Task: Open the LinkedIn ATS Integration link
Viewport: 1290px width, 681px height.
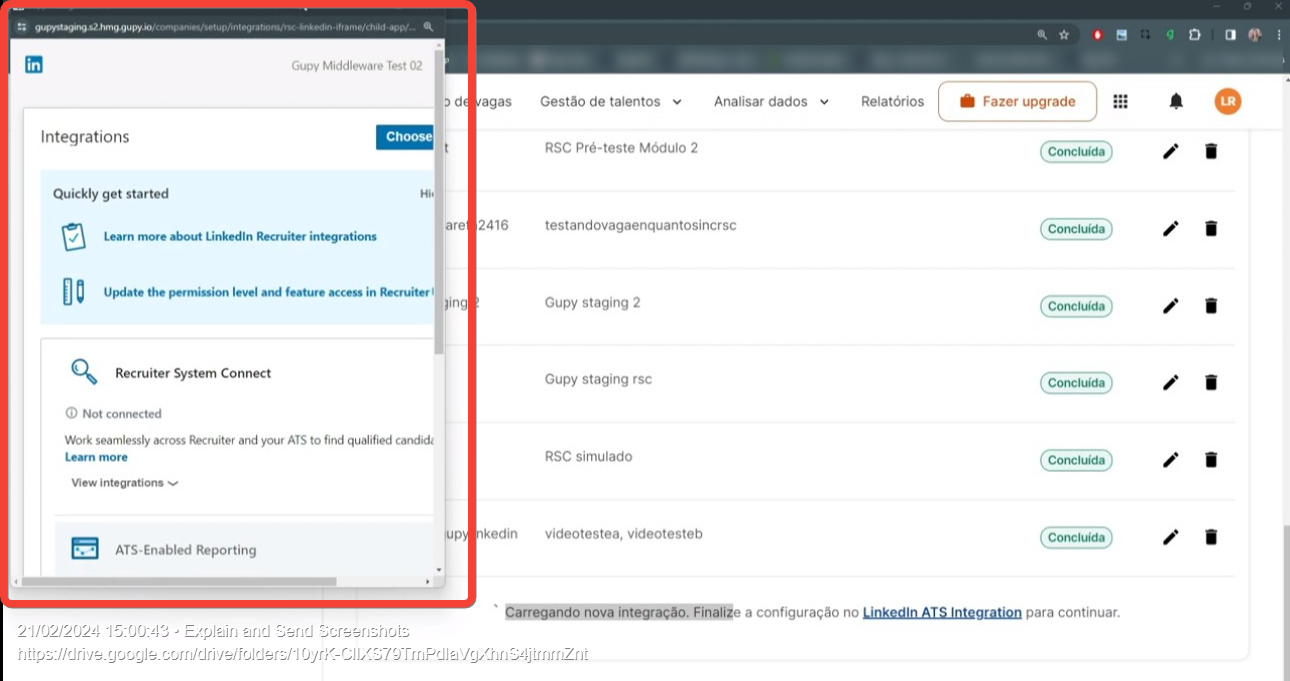Action: click(942, 612)
